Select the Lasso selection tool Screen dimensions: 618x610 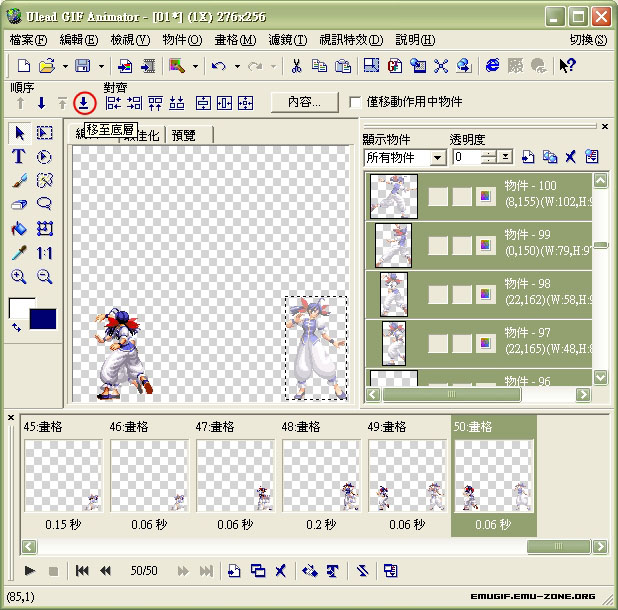coord(44,204)
